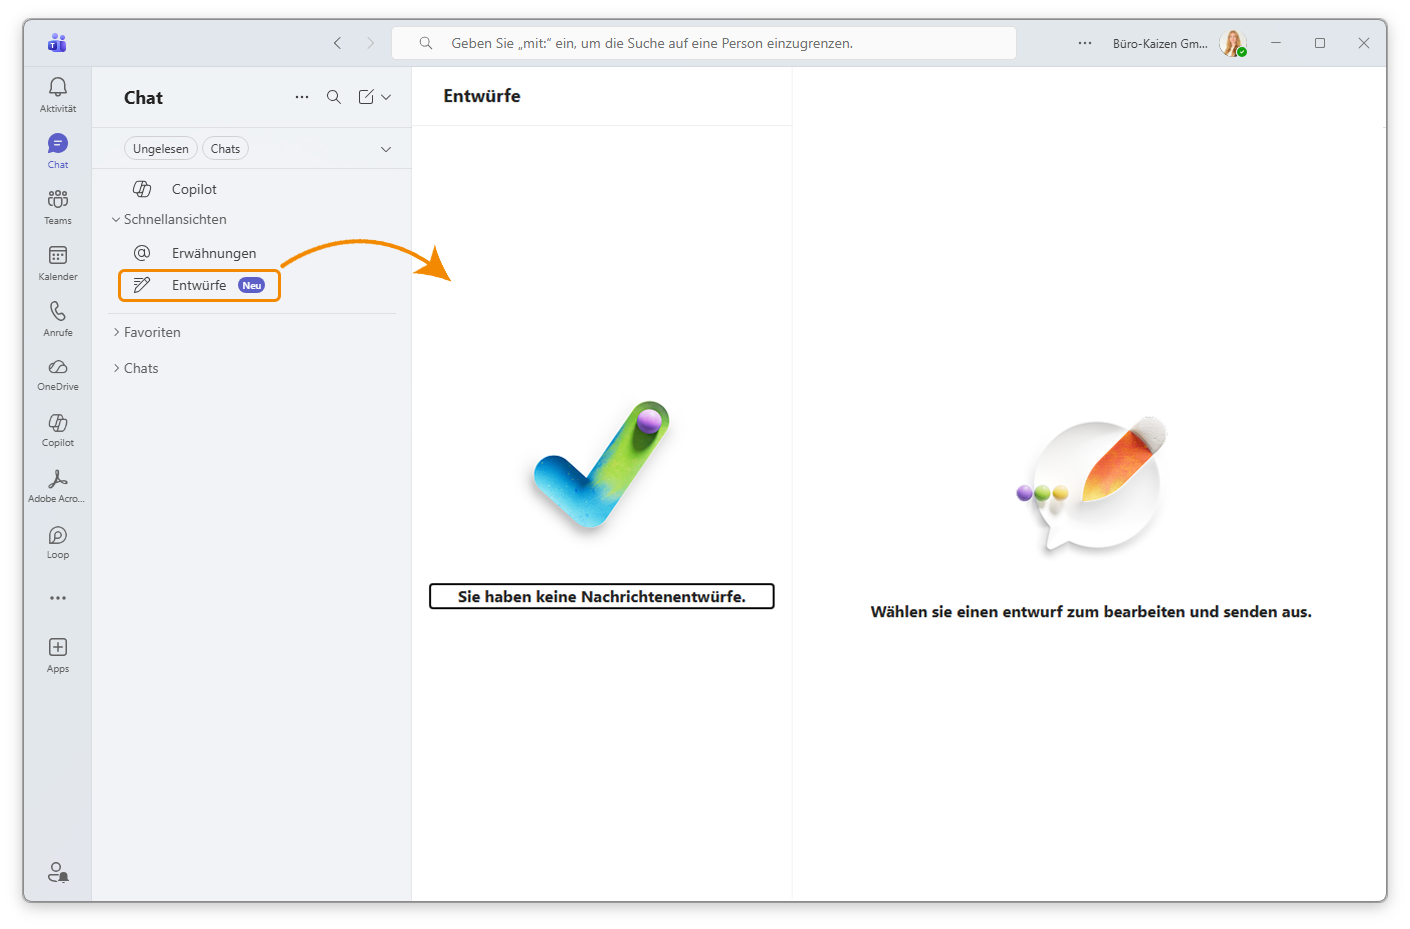The image size is (1410, 929).
Task: Expand the filter chips chevron
Action: (386, 149)
